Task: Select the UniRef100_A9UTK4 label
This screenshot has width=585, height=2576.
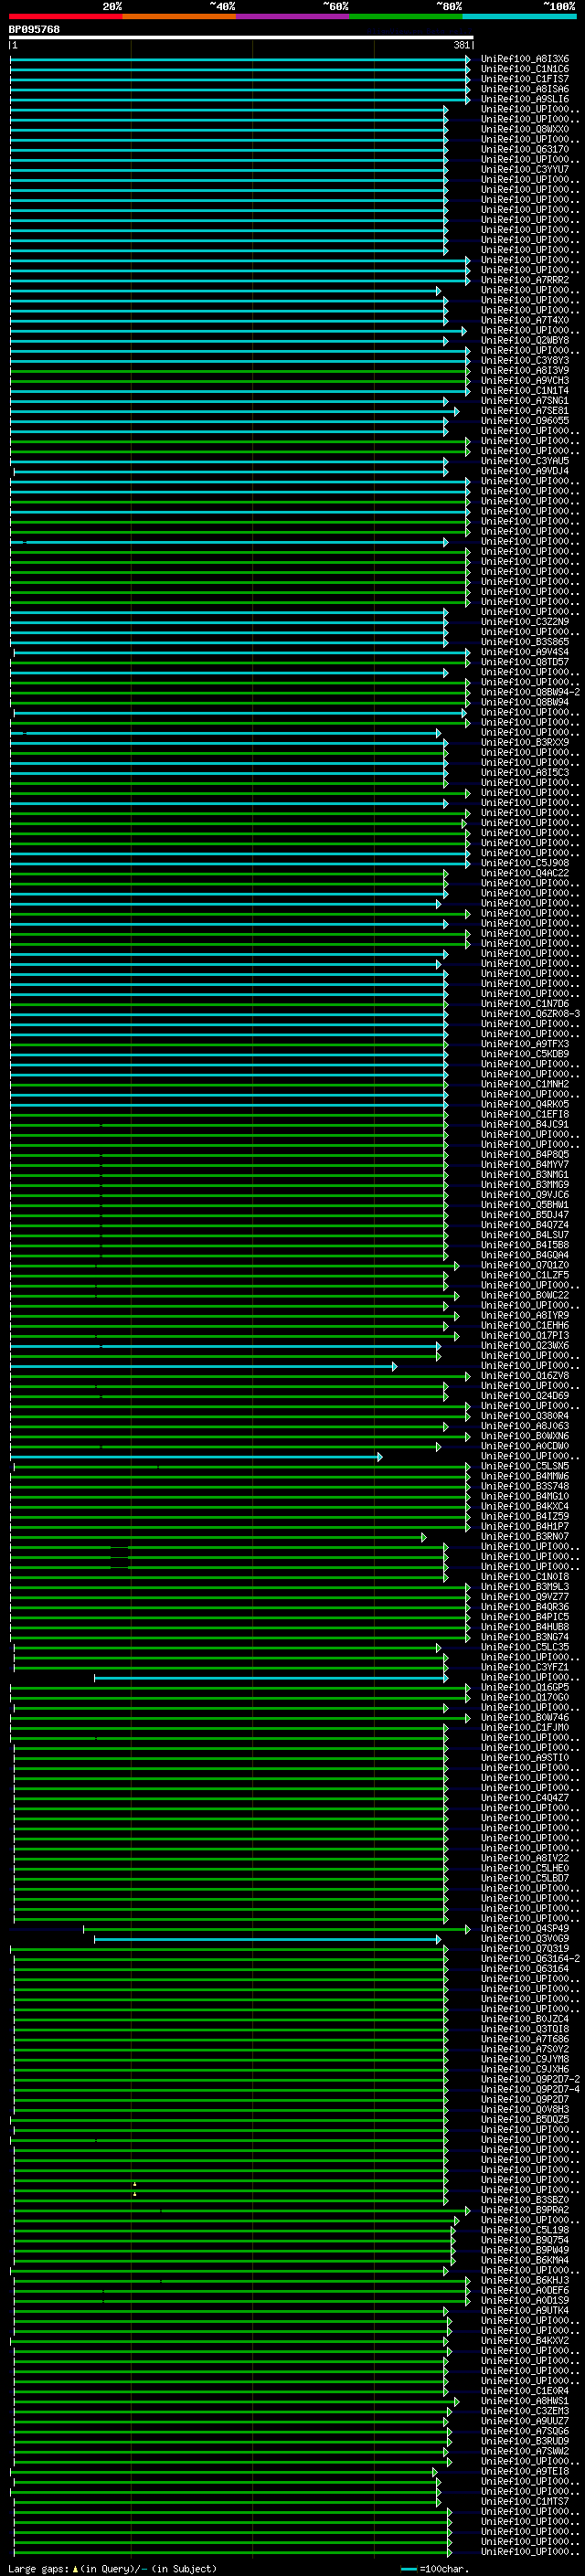Action: [525, 2310]
